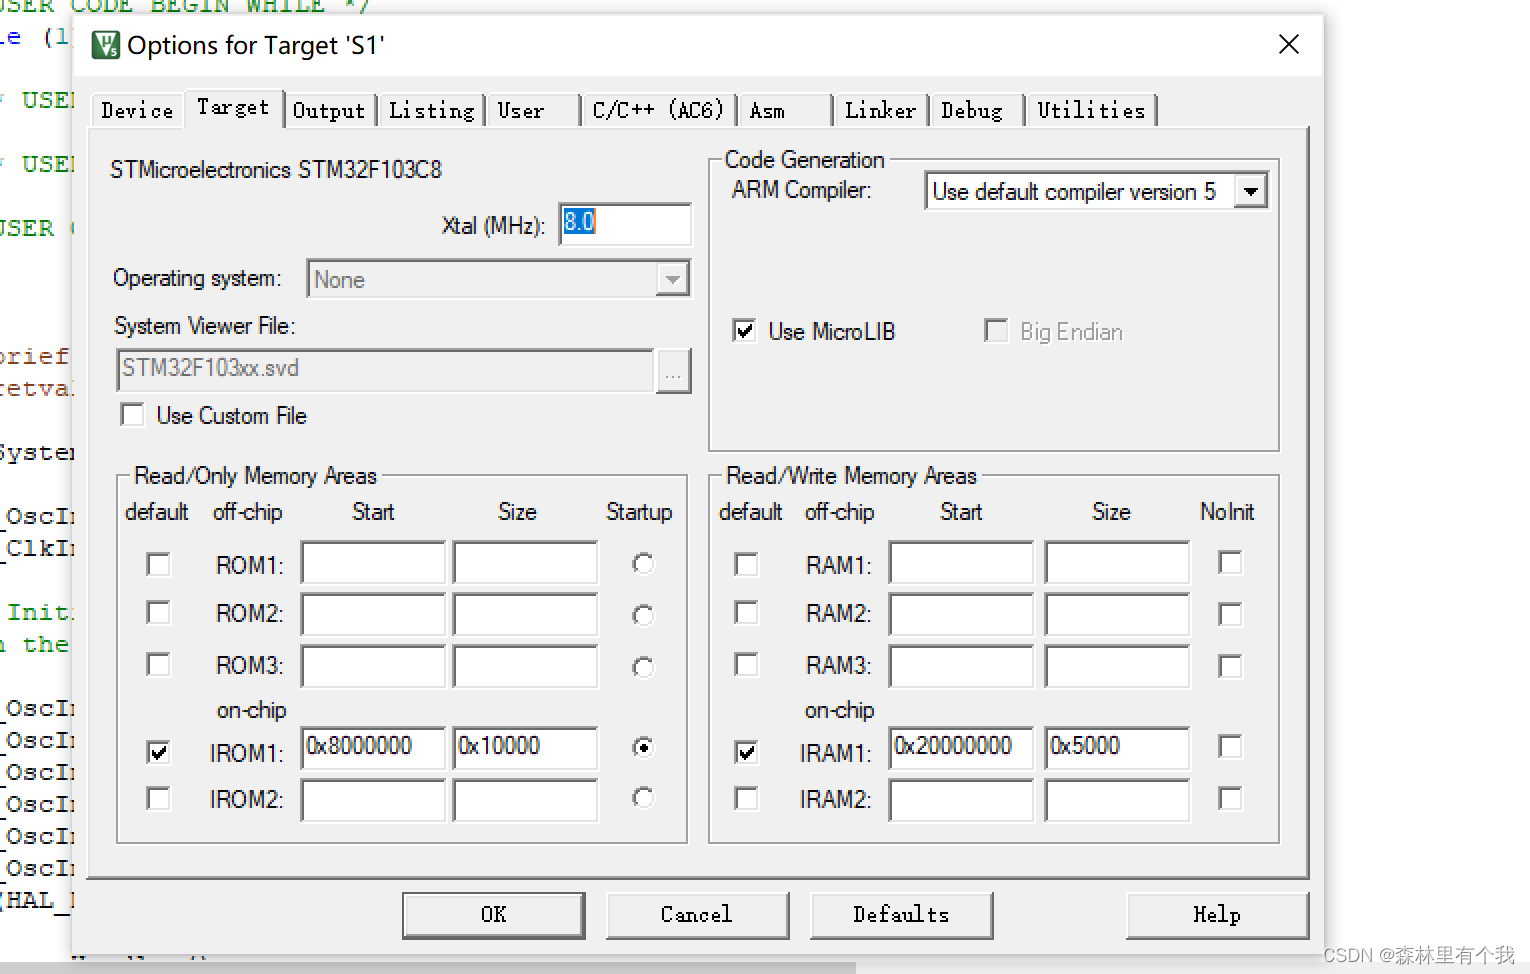The width and height of the screenshot is (1530, 974).
Task: Click the RAM3 Size field
Action: coord(1117,666)
